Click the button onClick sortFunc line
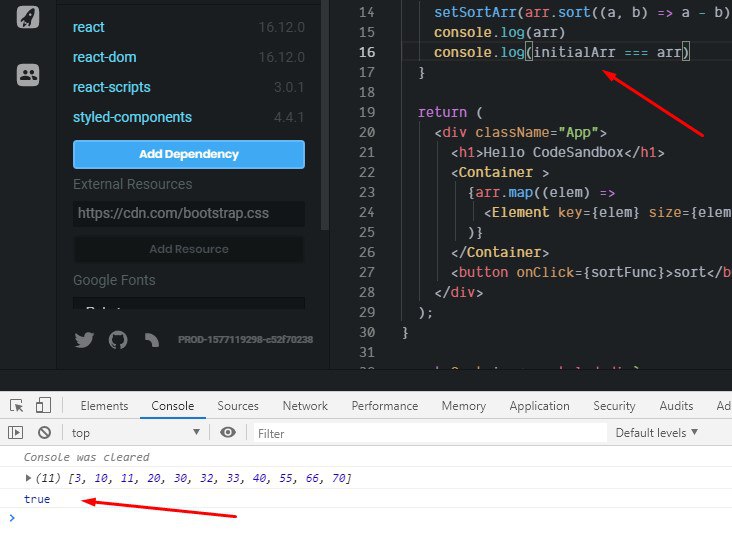Screen dimensions: 732x537 [591, 272]
